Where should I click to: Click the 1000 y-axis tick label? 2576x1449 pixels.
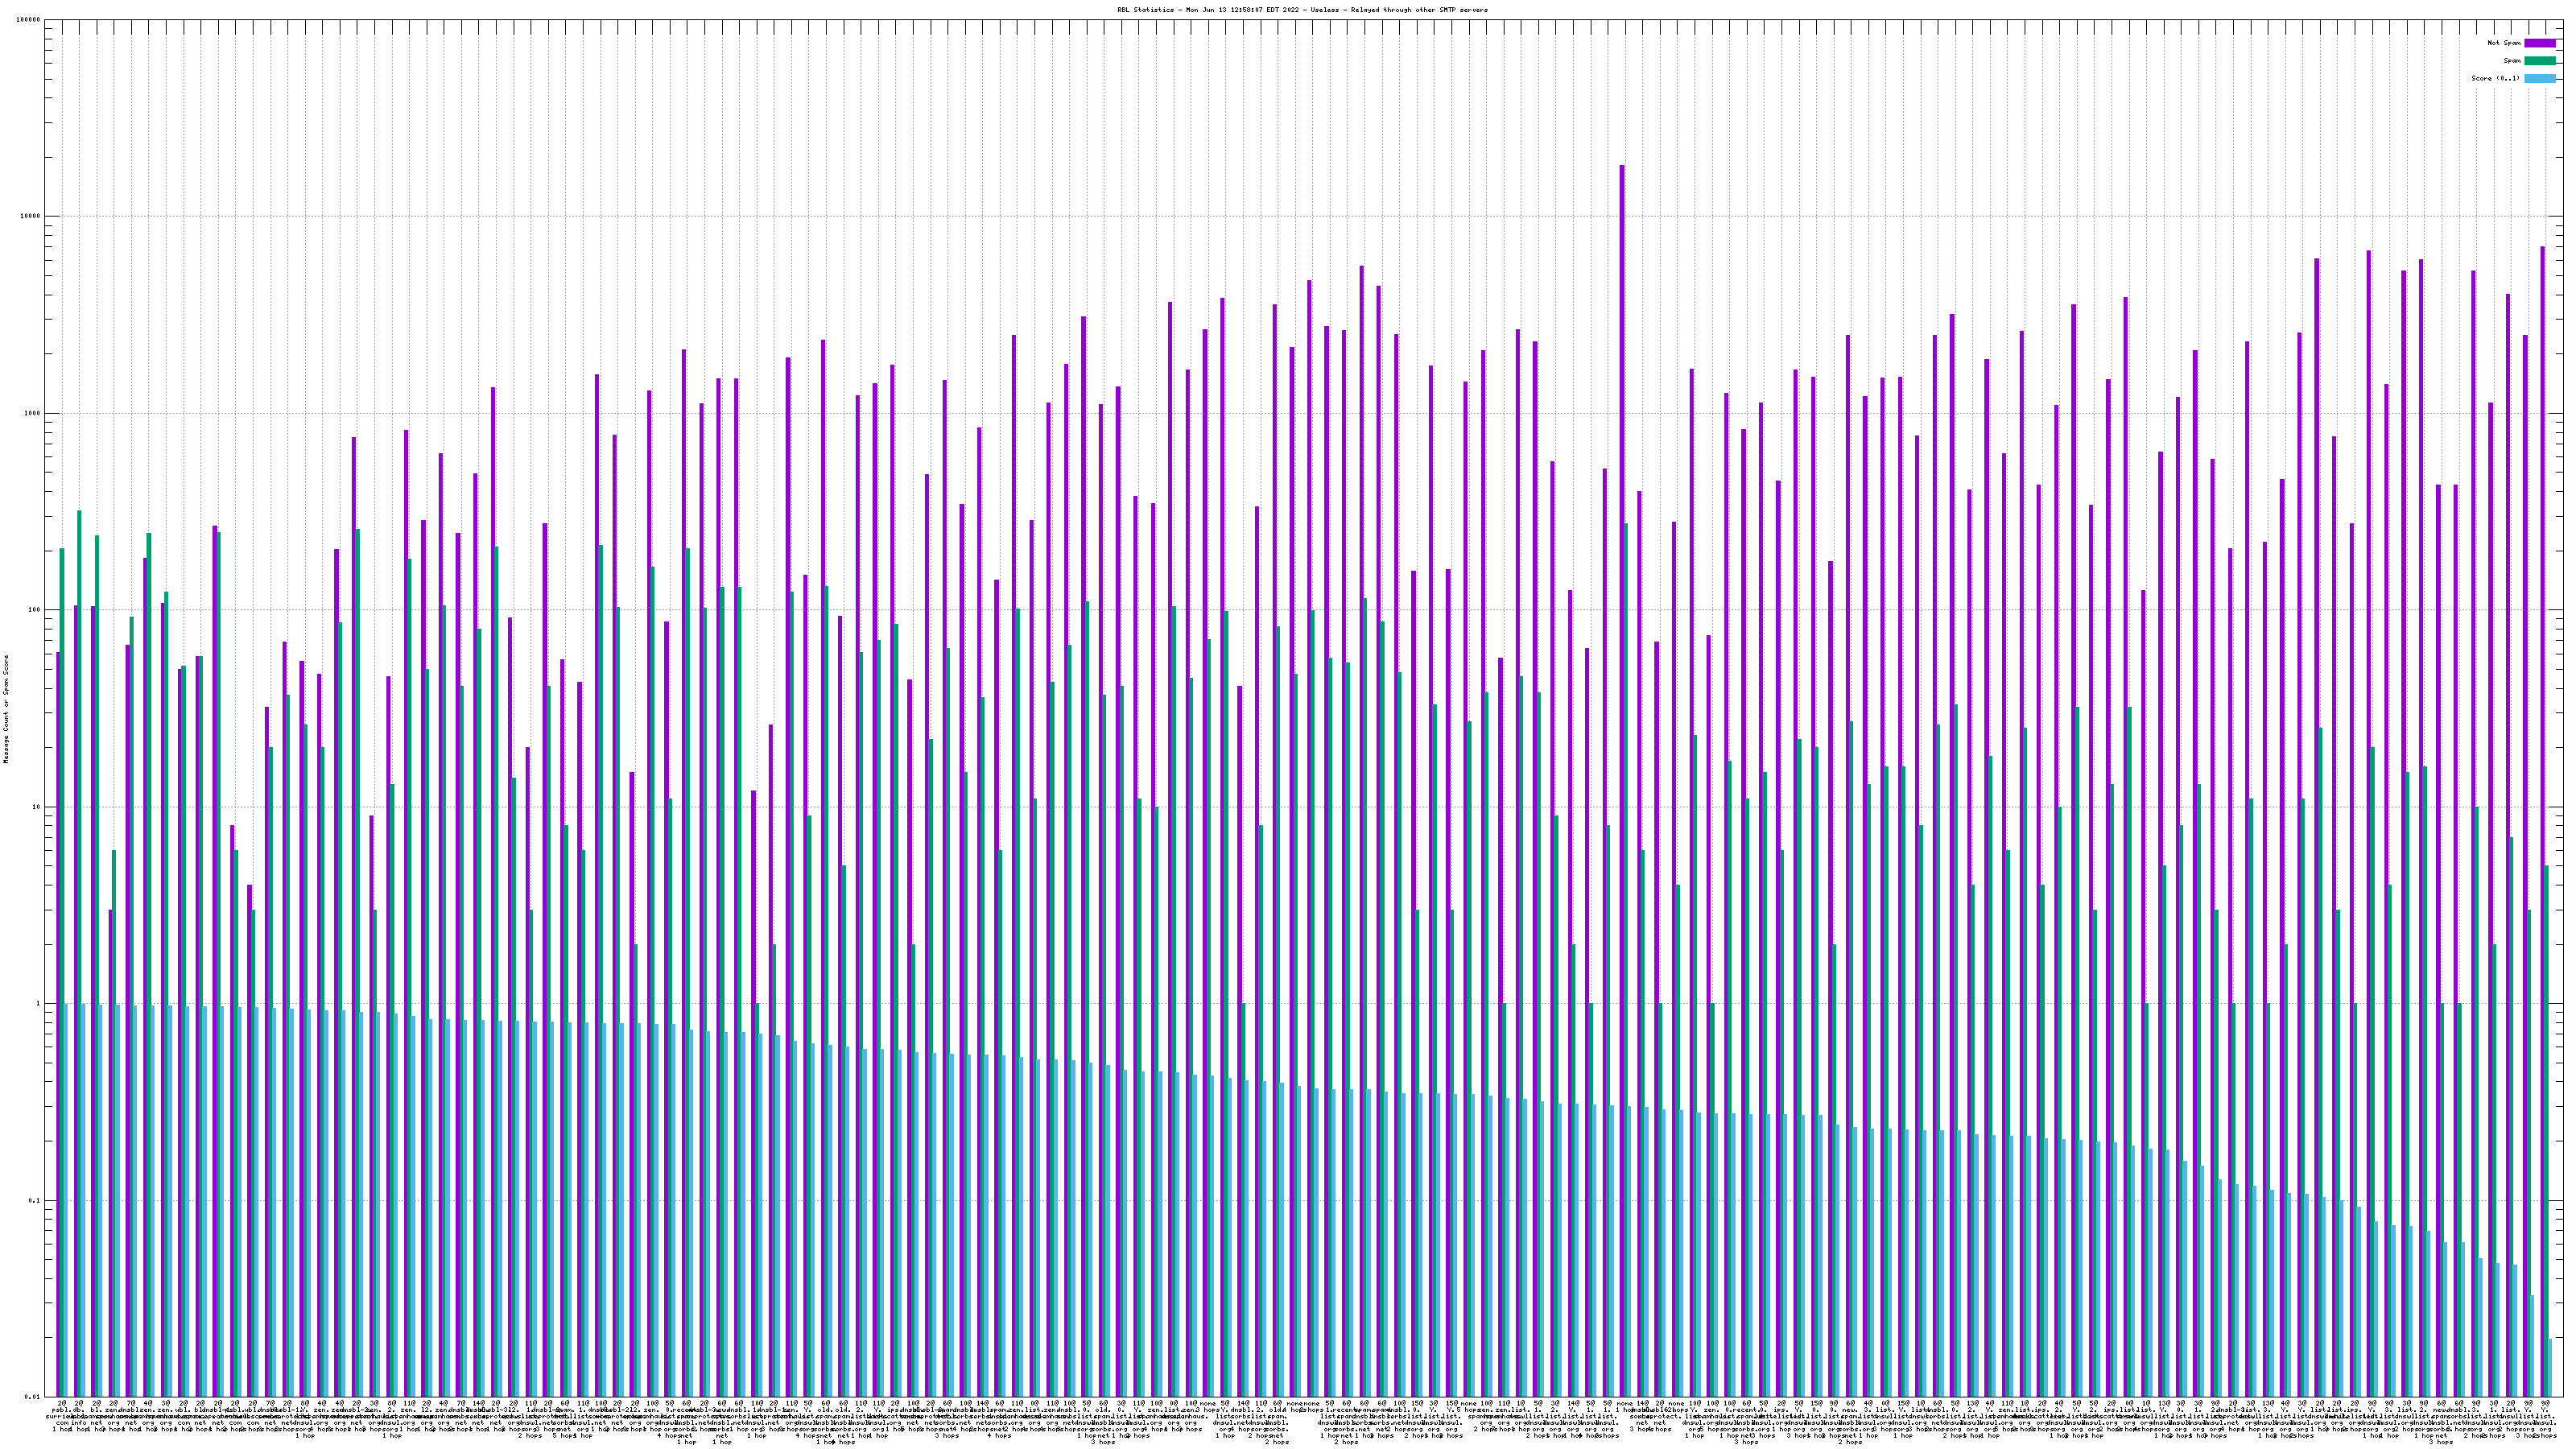click(x=33, y=413)
